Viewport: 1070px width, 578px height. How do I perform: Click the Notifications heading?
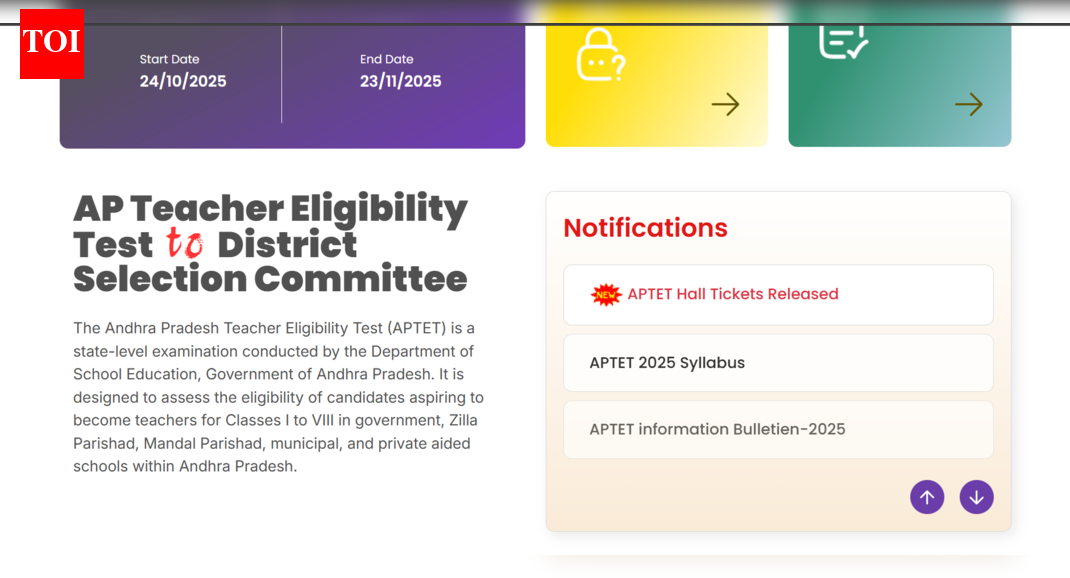[x=645, y=228]
